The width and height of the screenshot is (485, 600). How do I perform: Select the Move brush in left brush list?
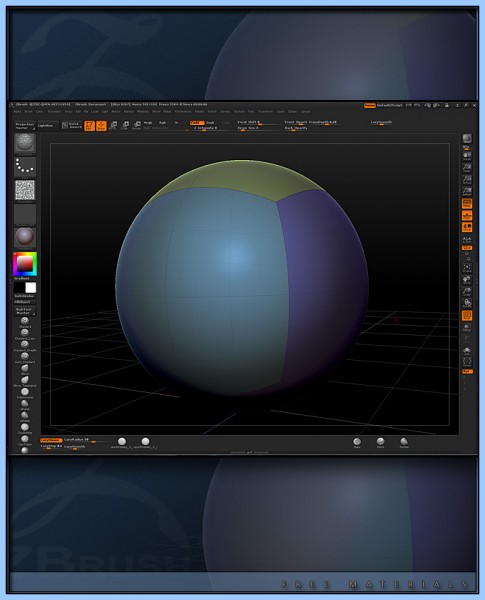tap(25, 368)
